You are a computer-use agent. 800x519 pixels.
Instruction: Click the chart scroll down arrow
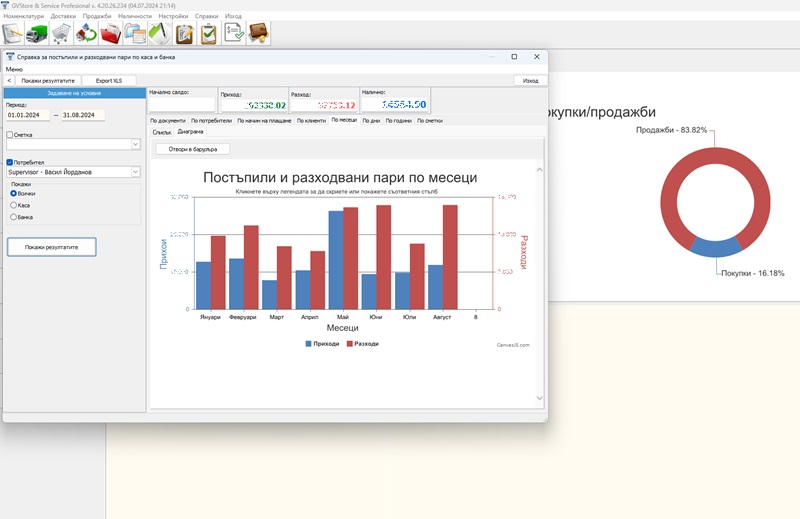point(539,398)
